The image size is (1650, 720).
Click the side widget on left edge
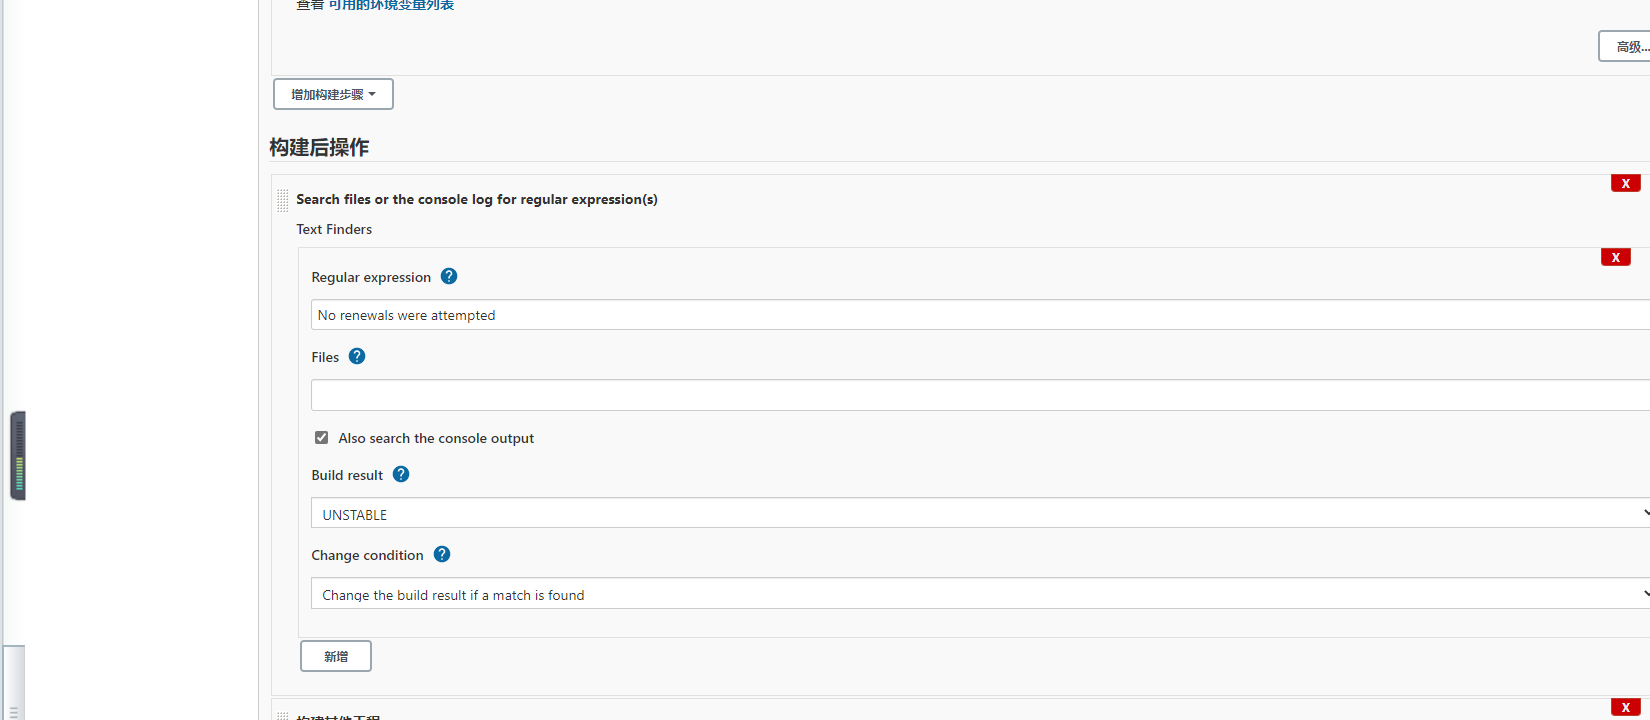18,455
